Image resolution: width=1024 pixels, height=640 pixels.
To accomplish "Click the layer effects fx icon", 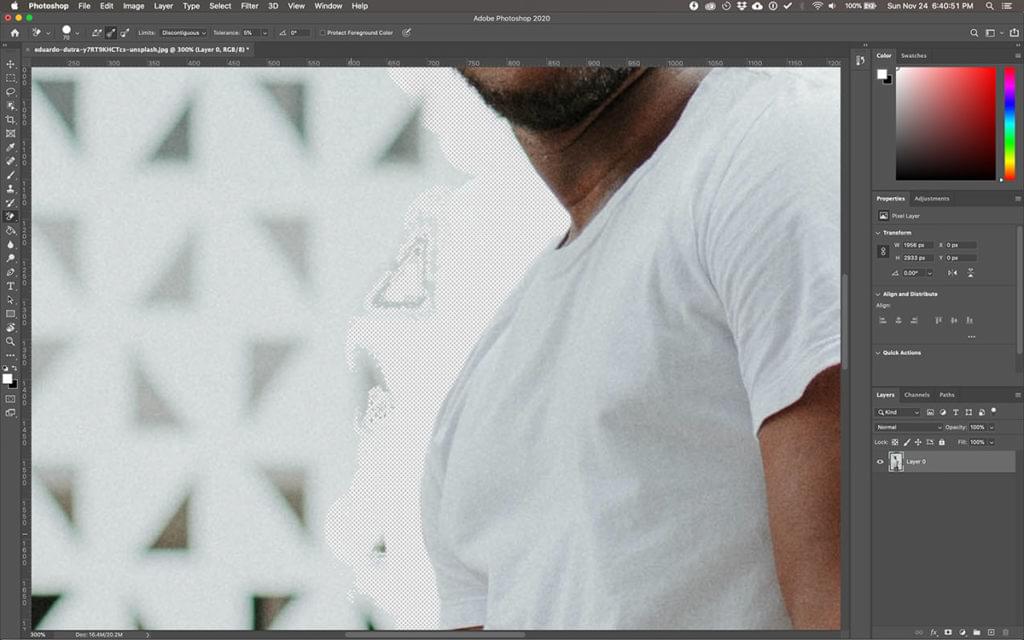I will pyautogui.click(x=933, y=632).
